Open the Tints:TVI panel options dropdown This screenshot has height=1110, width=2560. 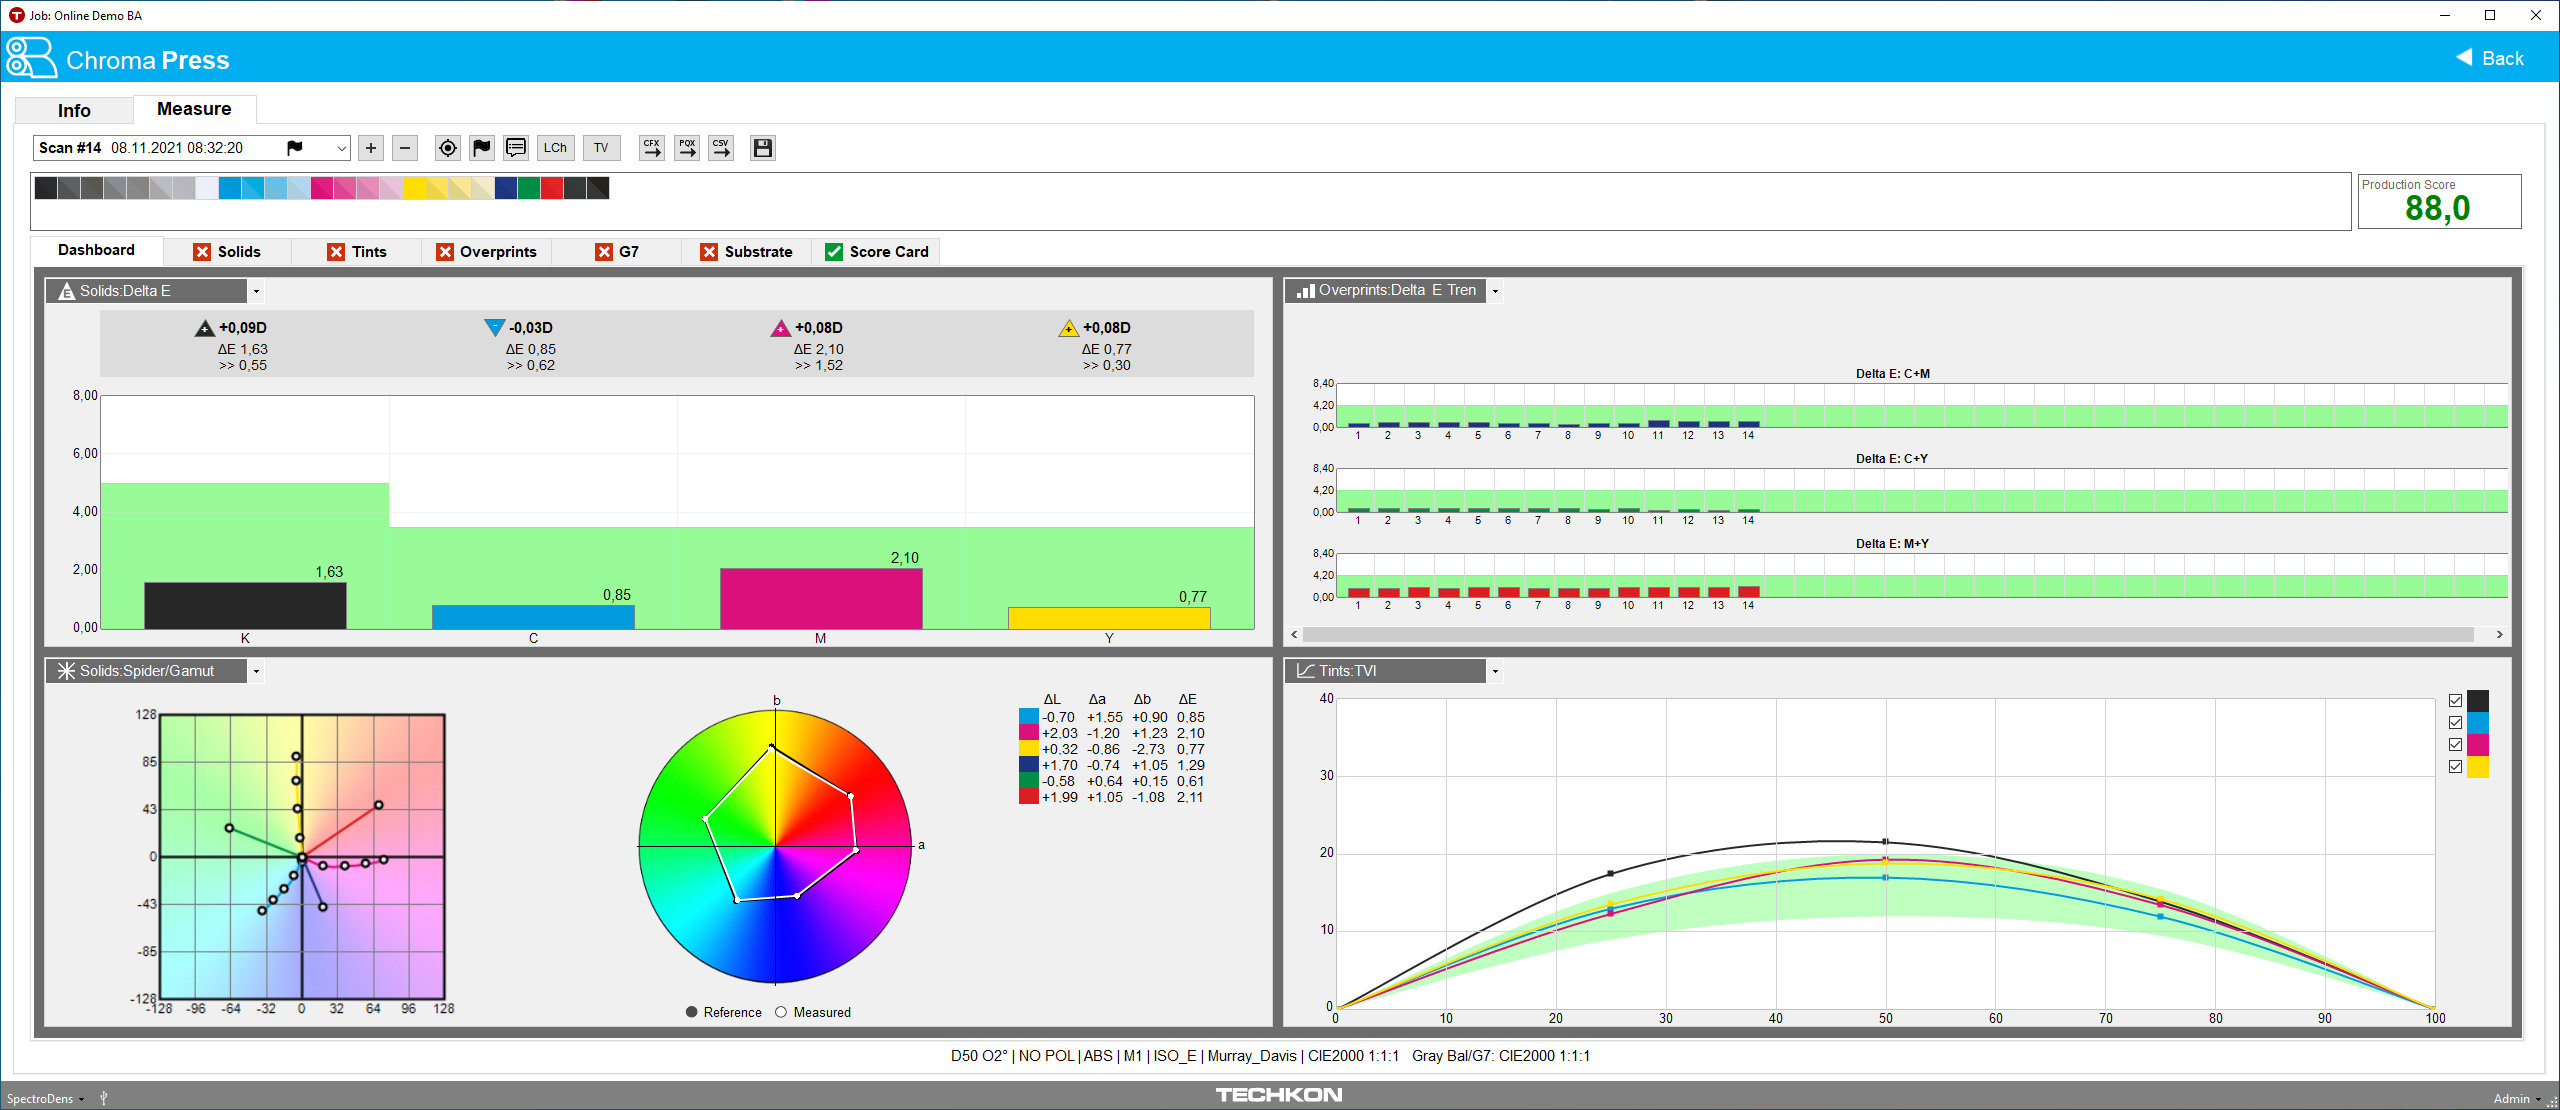click(x=1496, y=671)
